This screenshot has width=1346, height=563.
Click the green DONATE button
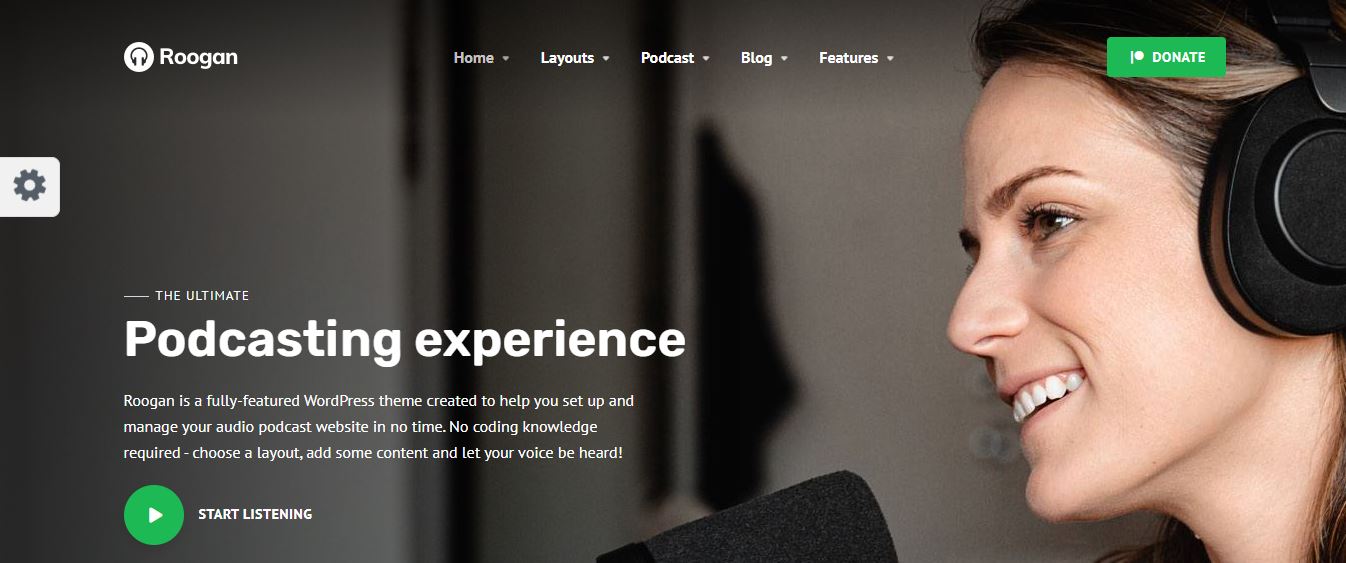tap(1166, 57)
